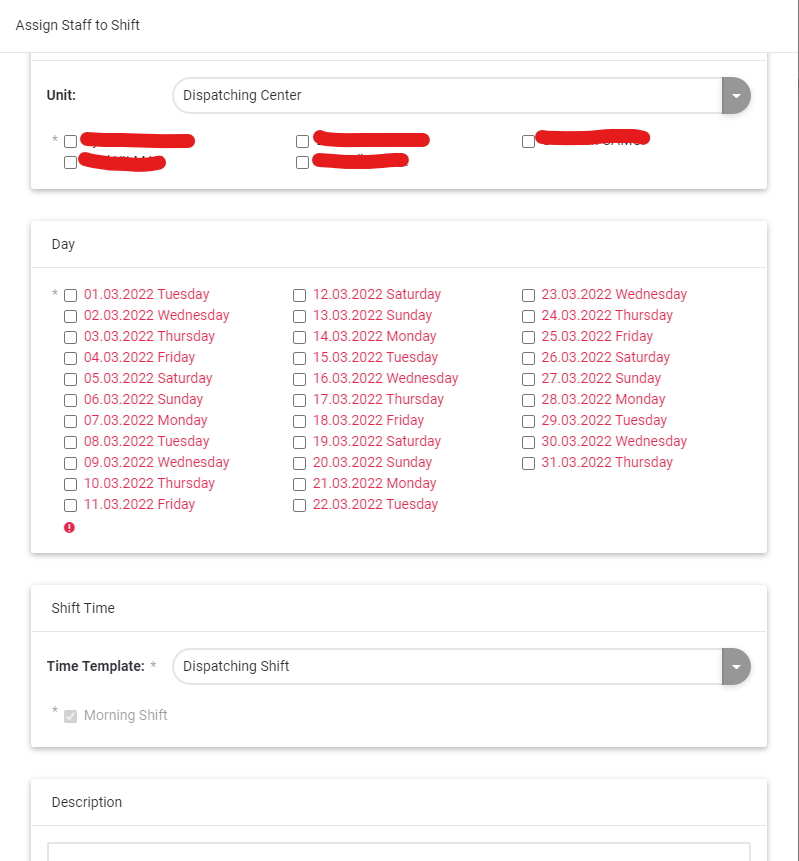Tick the 25.03.2022 Friday checkbox

[528, 337]
